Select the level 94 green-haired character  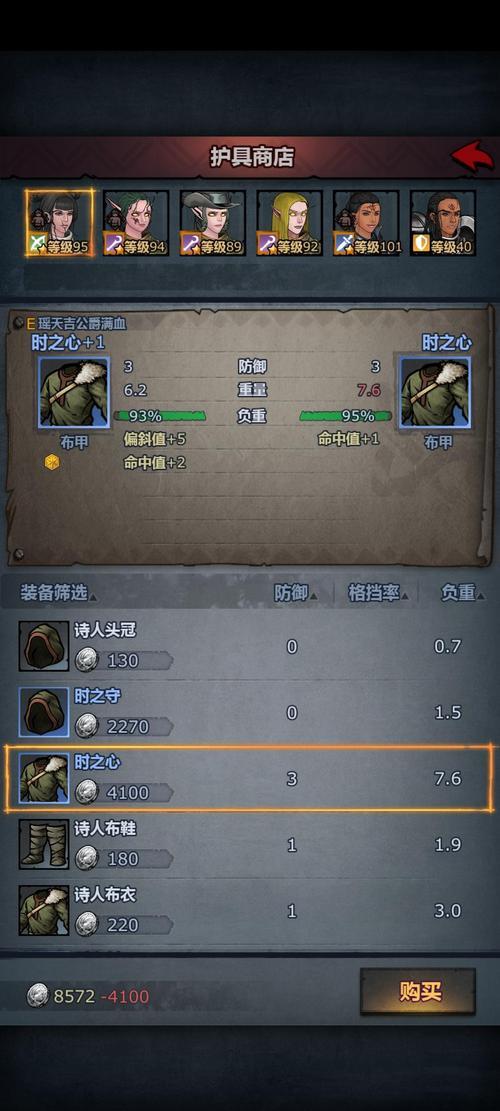point(136,222)
